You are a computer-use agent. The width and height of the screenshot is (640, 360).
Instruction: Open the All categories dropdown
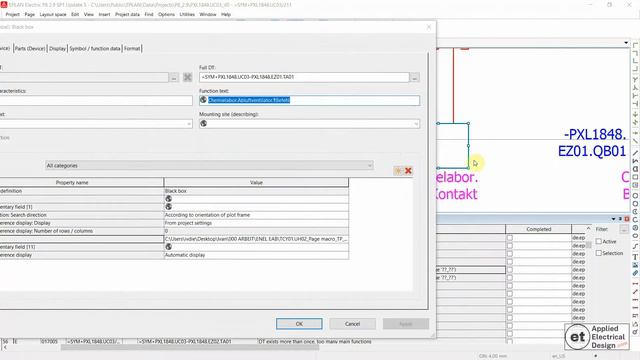[x=369, y=166]
